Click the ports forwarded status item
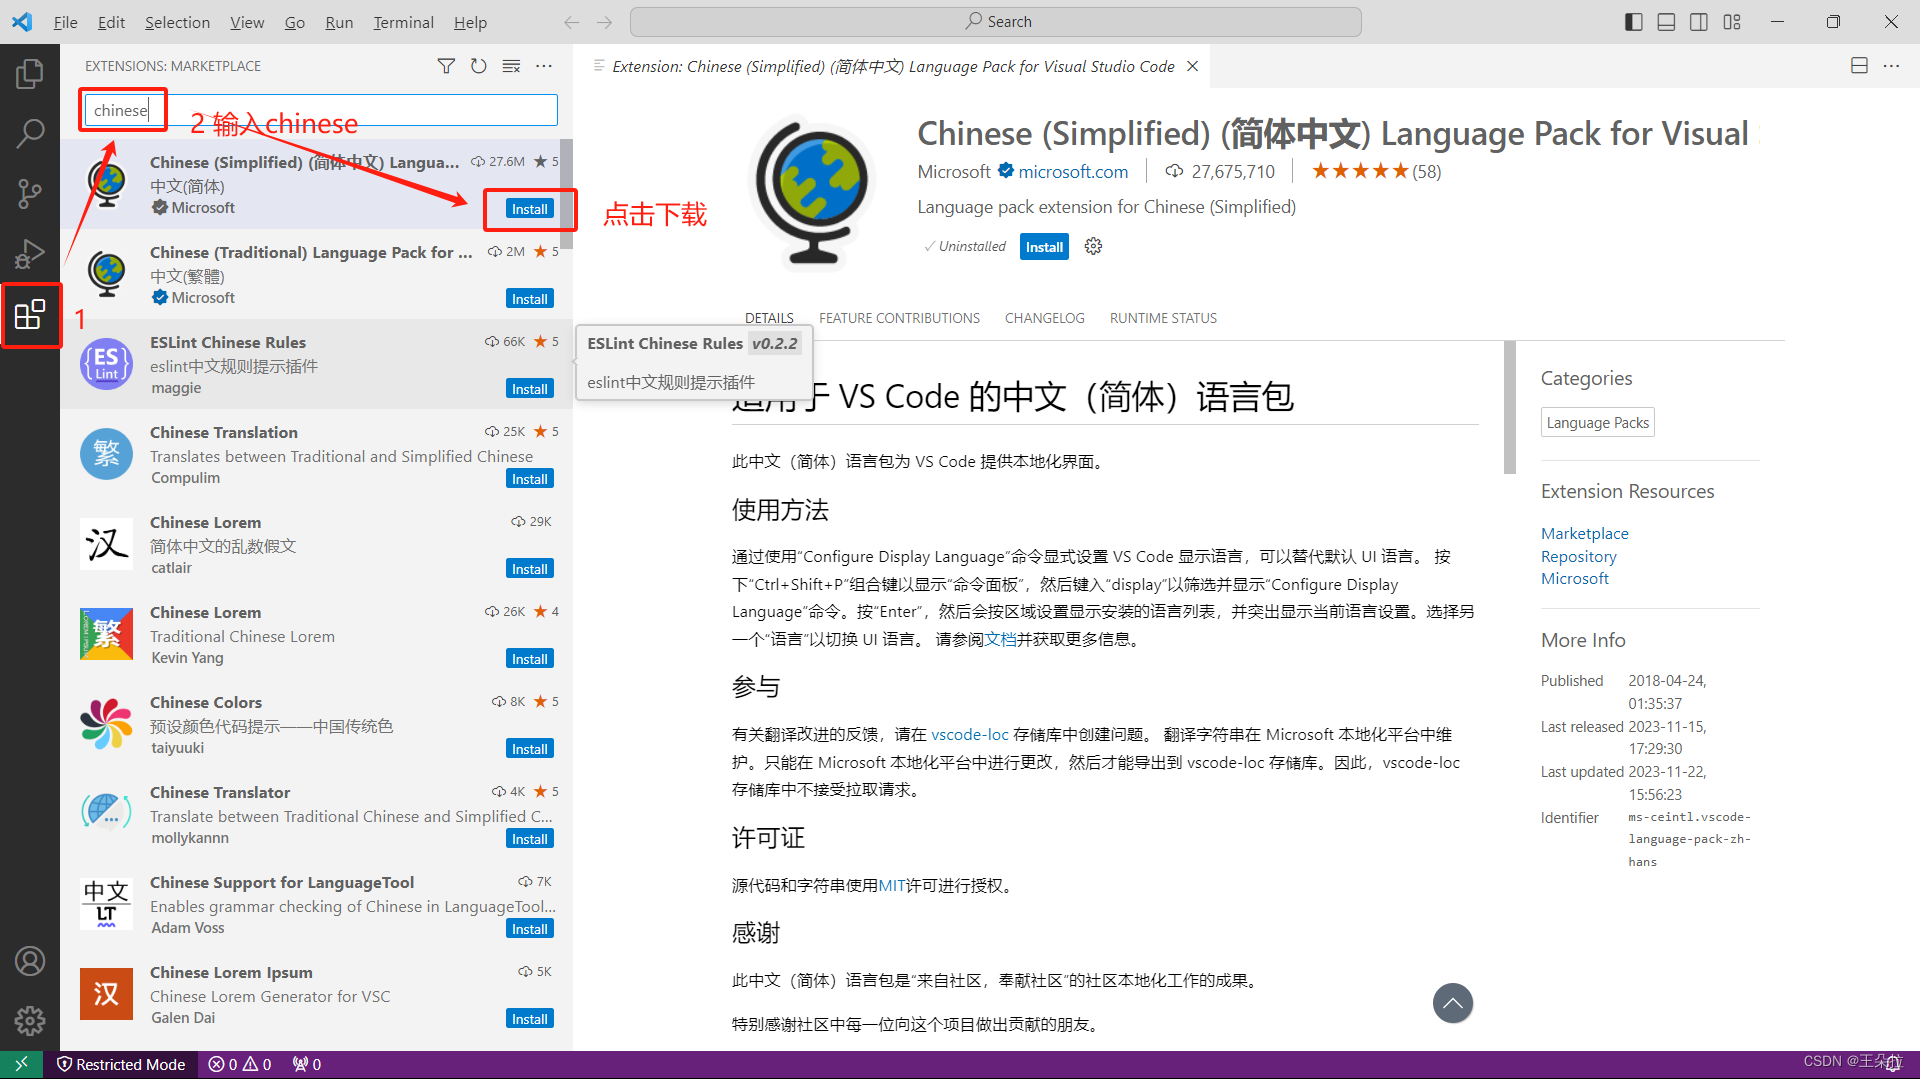The height and width of the screenshot is (1079, 1920). pyautogui.click(x=306, y=1064)
